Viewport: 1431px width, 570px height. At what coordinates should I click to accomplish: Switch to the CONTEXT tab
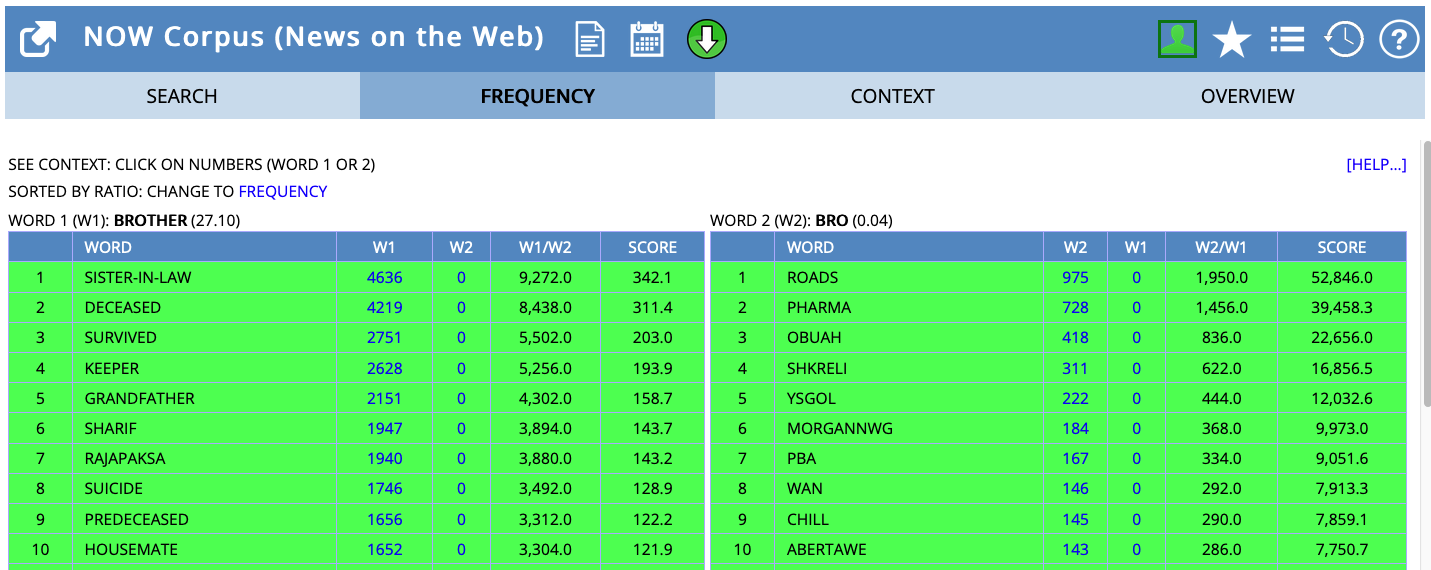pos(892,96)
